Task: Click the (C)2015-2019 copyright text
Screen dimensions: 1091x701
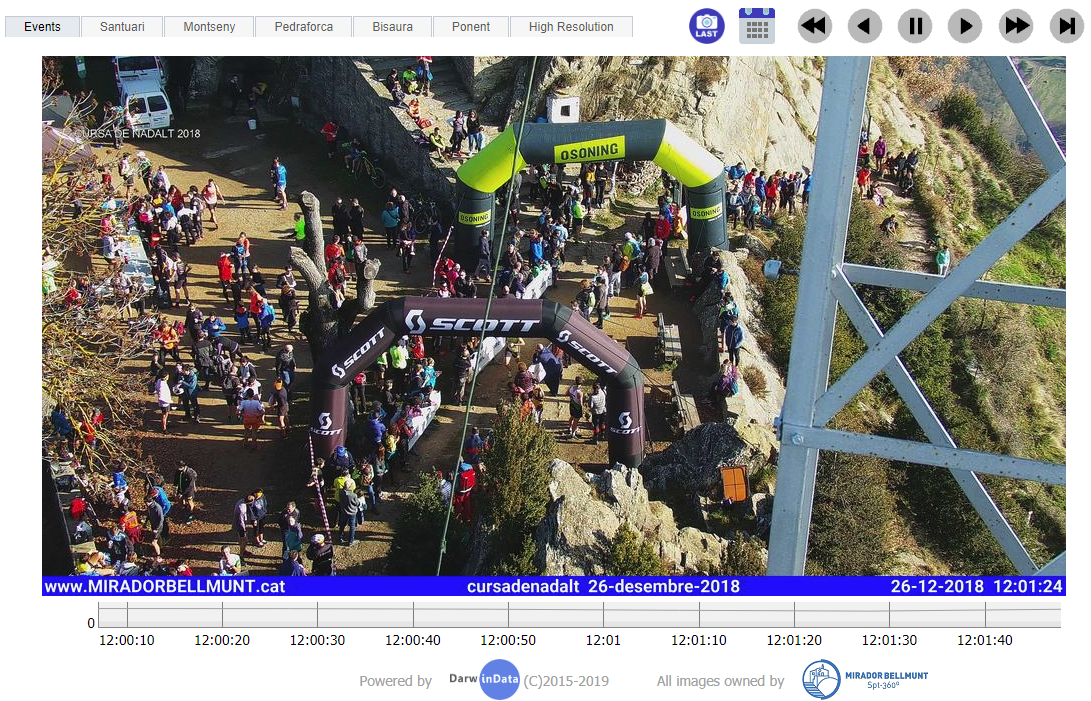Action: (566, 681)
